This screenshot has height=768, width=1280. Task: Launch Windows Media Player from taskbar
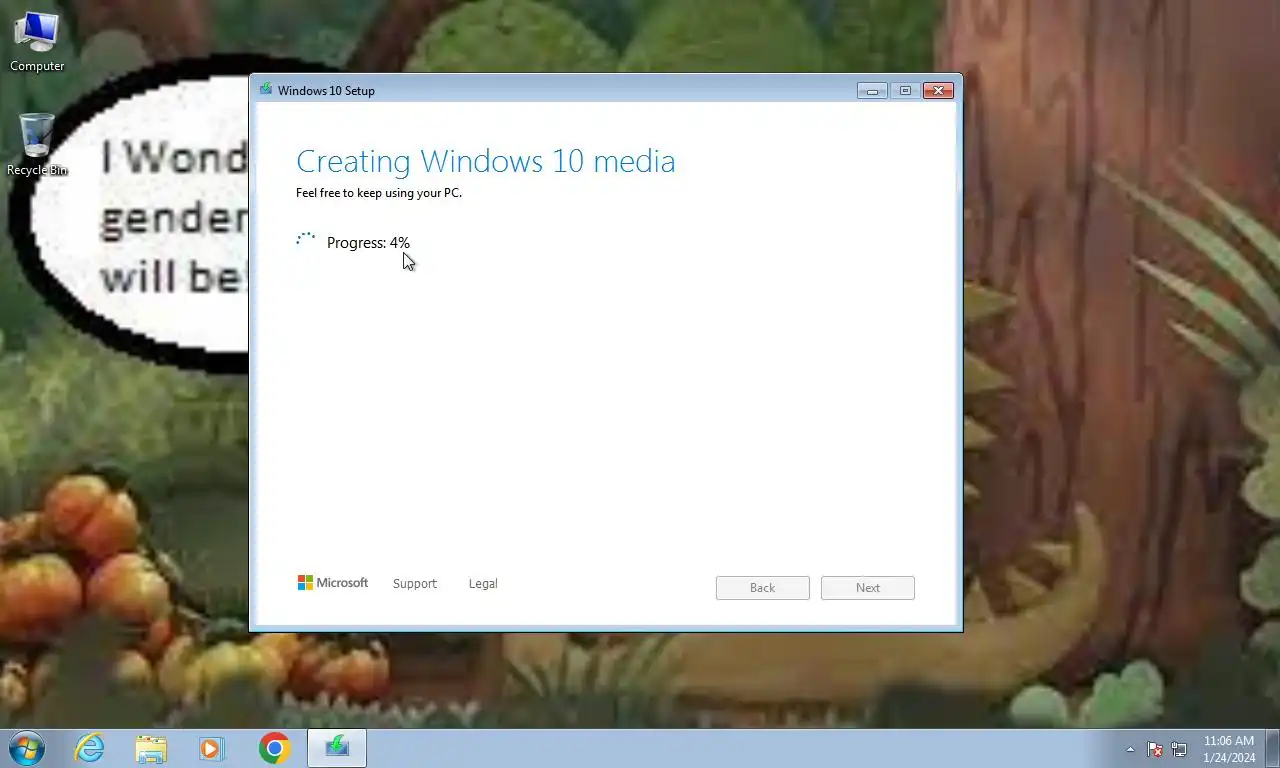tap(212, 748)
